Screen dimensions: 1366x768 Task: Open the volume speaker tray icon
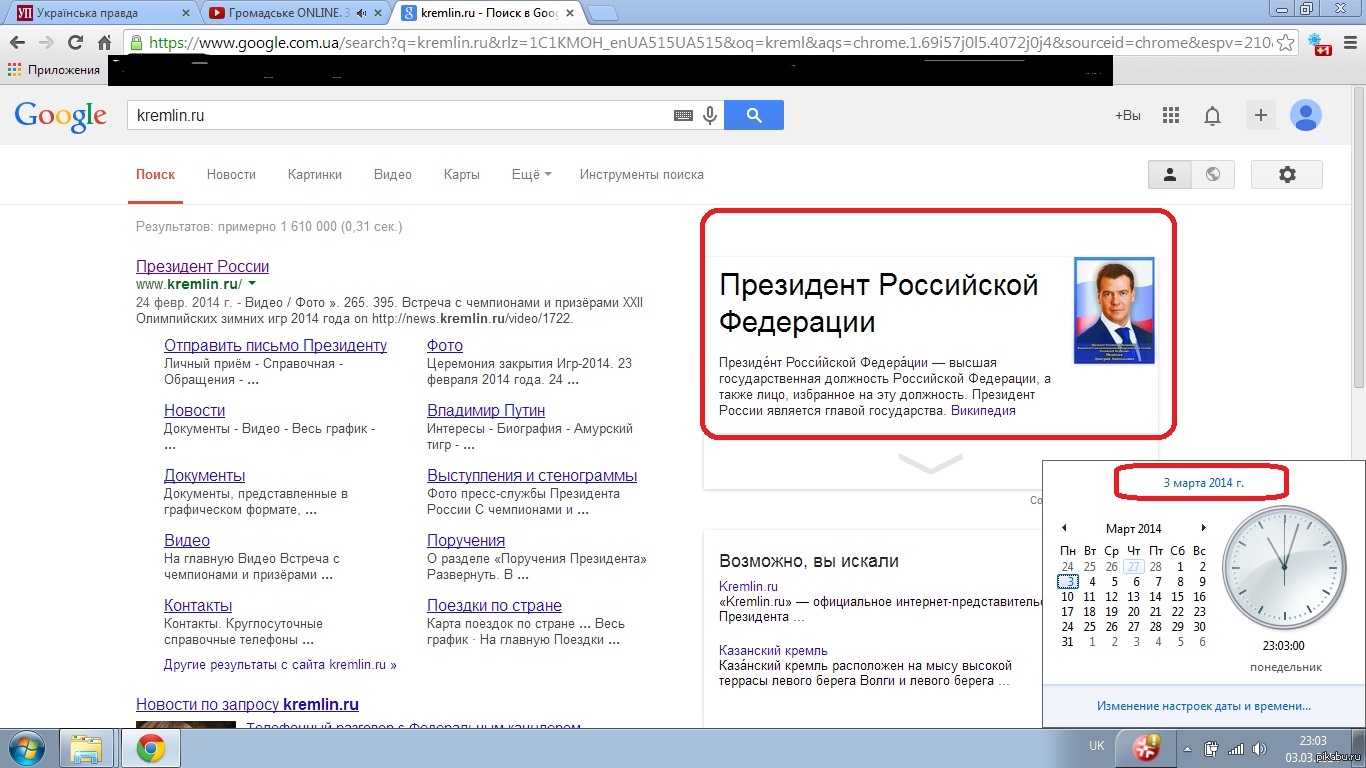1258,748
